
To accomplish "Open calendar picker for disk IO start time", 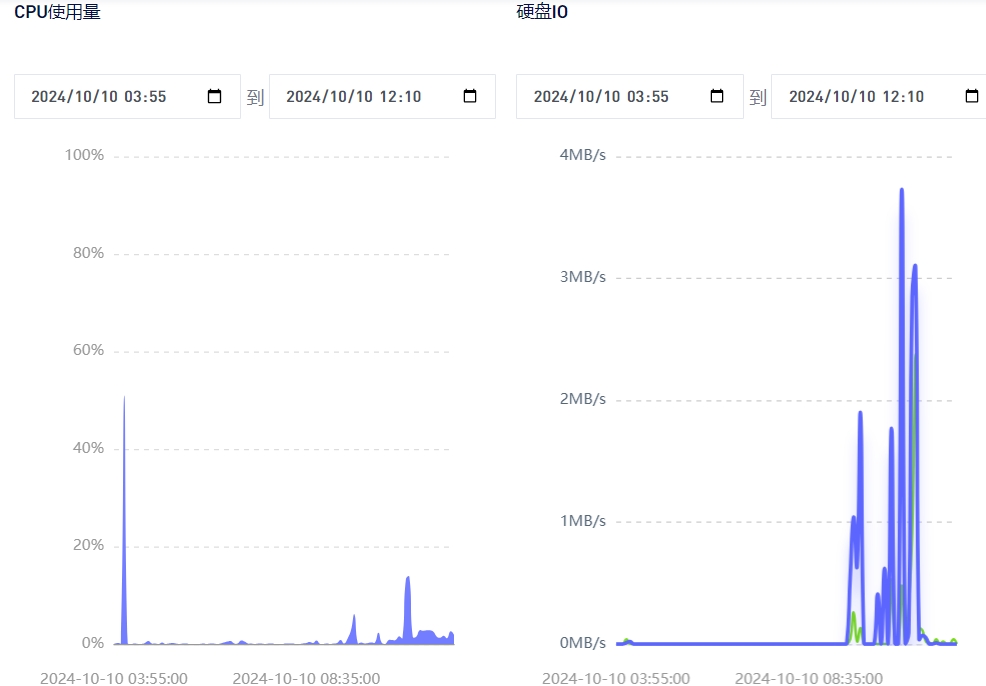I will [x=716, y=97].
